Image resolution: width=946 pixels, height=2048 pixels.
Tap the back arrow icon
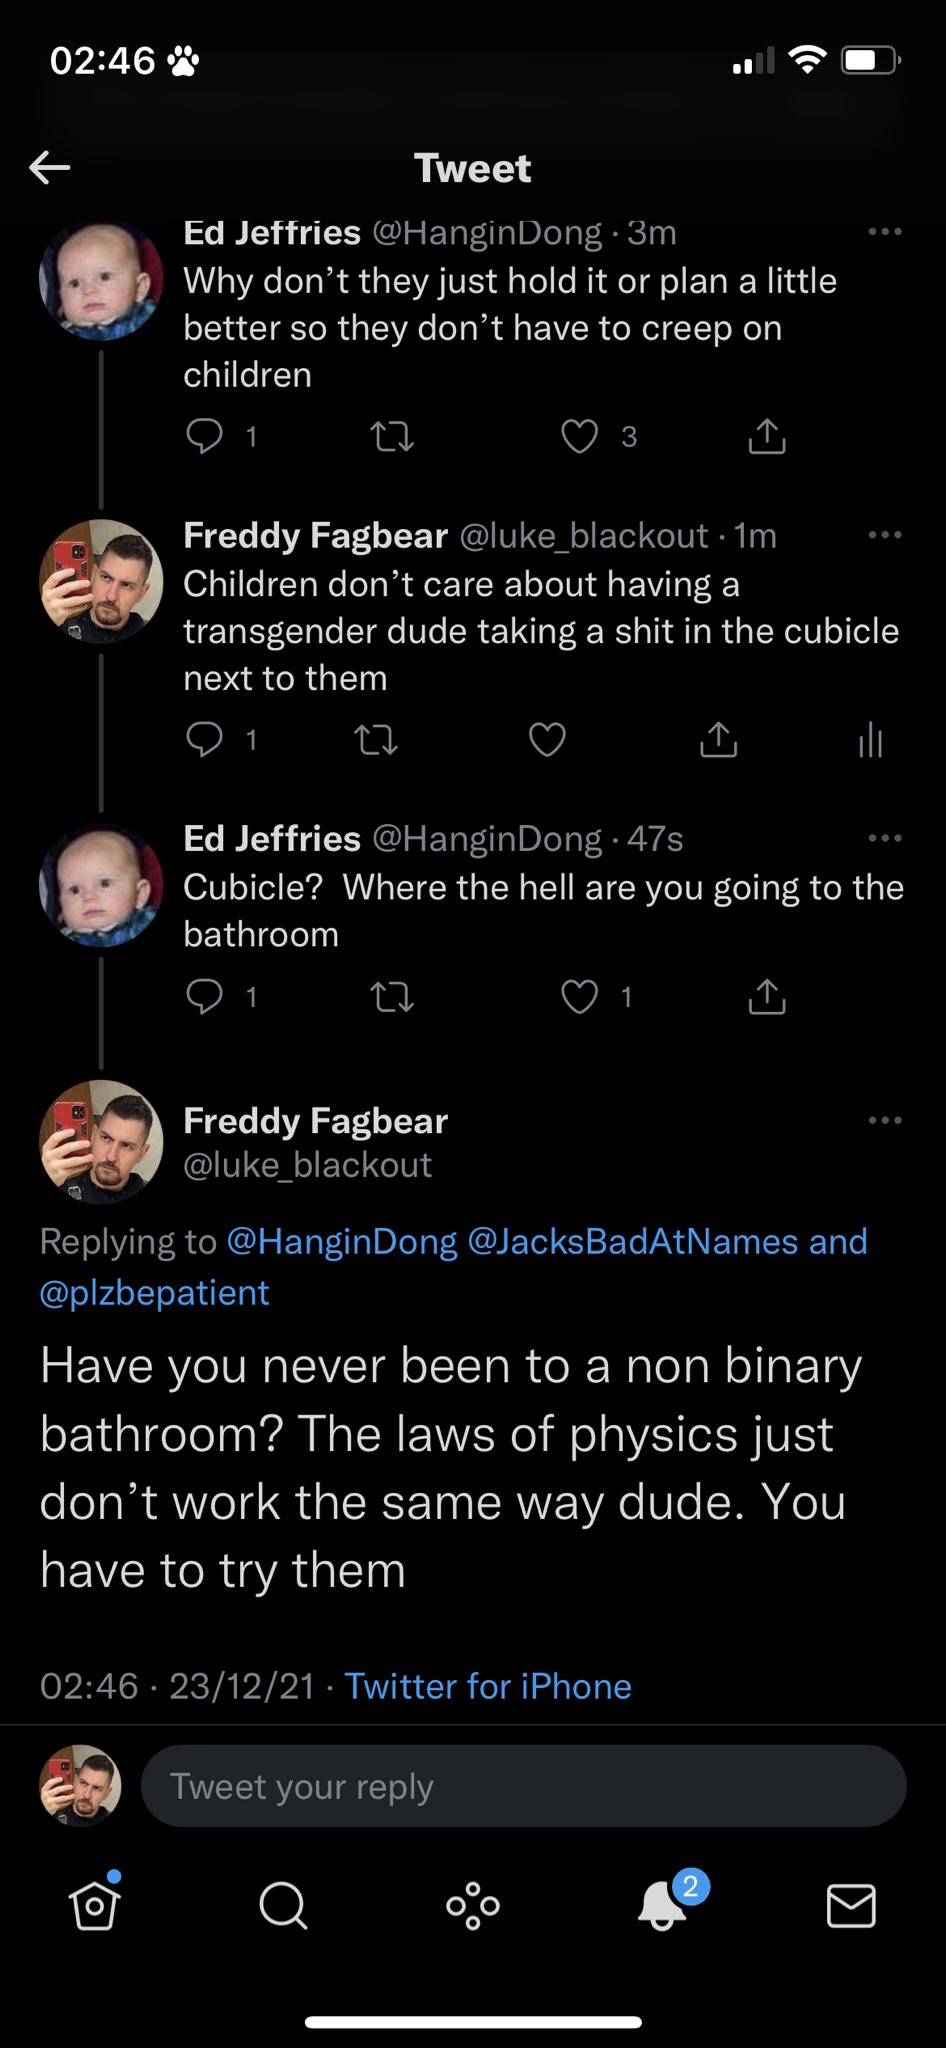(x=50, y=167)
